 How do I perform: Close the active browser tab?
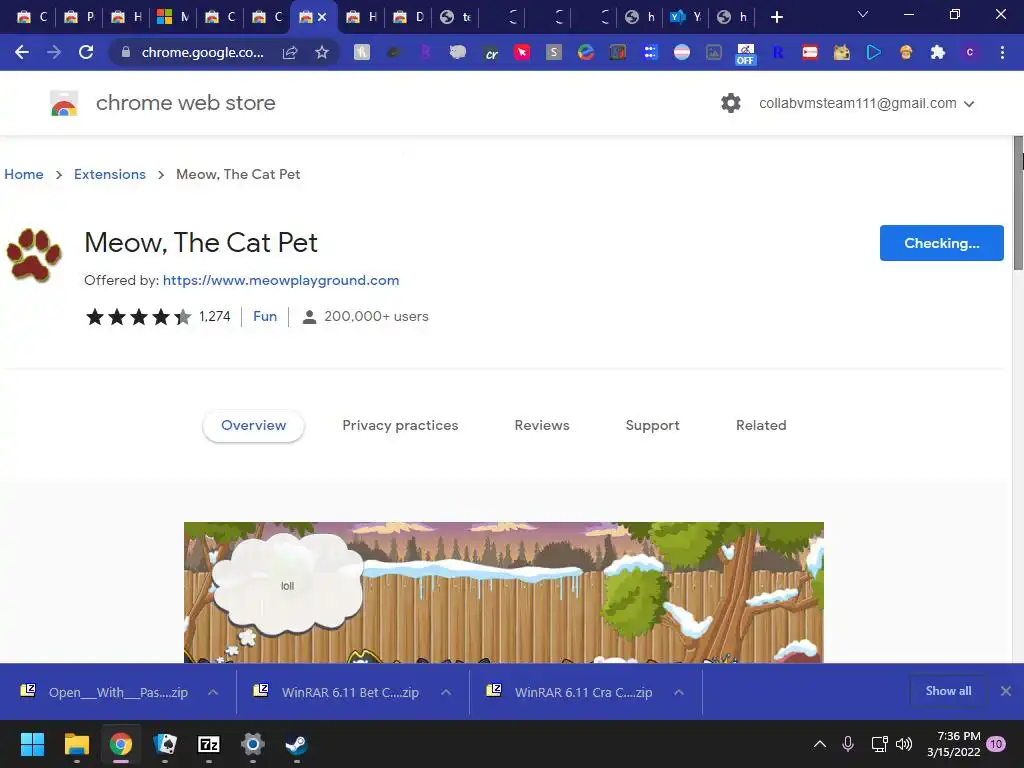[x=322, y=17]
